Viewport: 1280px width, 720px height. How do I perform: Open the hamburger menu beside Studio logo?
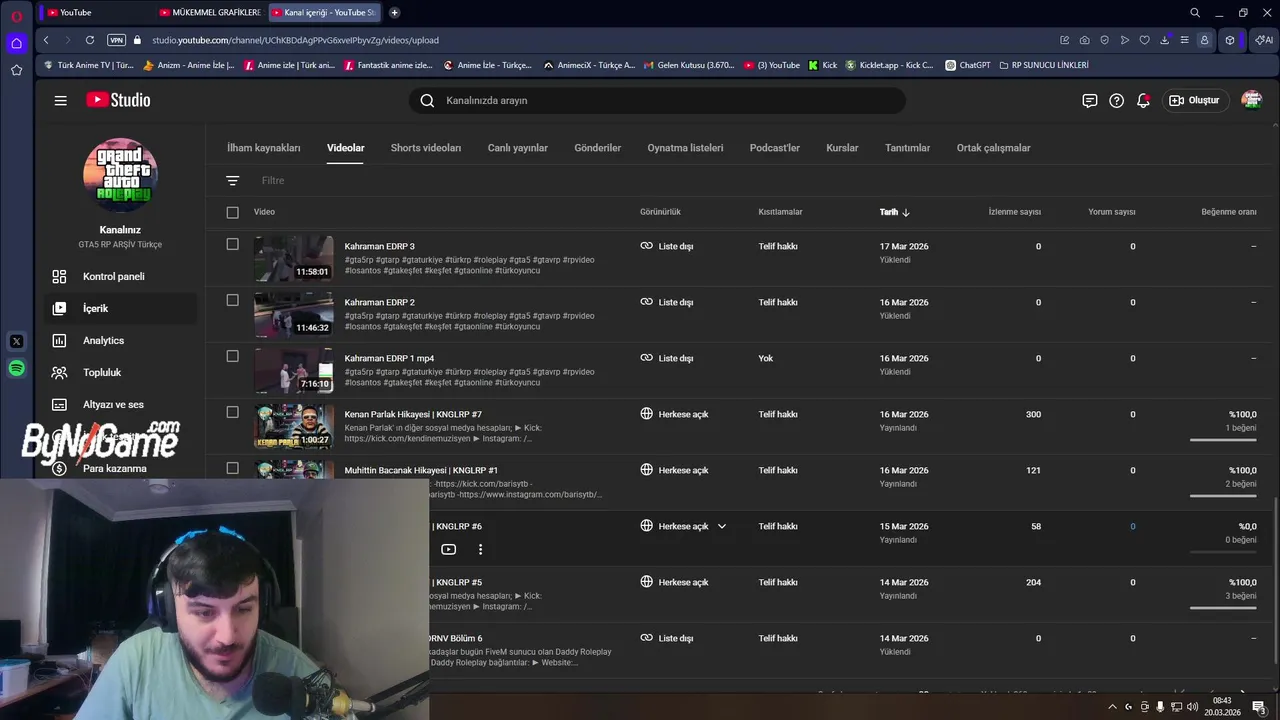[61, 100]
